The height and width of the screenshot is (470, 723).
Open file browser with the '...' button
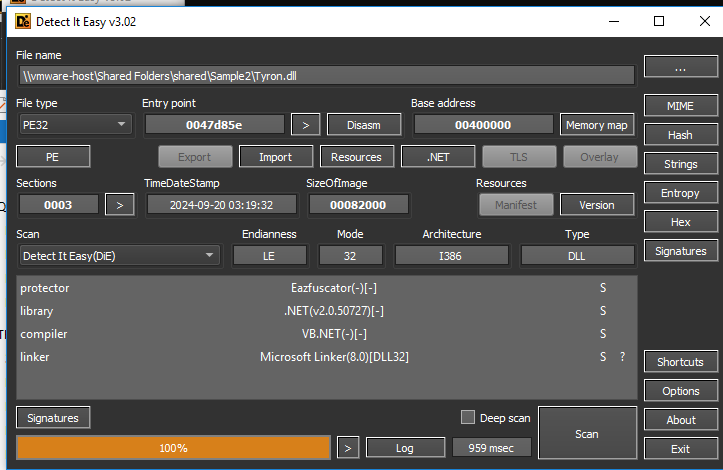681,67
